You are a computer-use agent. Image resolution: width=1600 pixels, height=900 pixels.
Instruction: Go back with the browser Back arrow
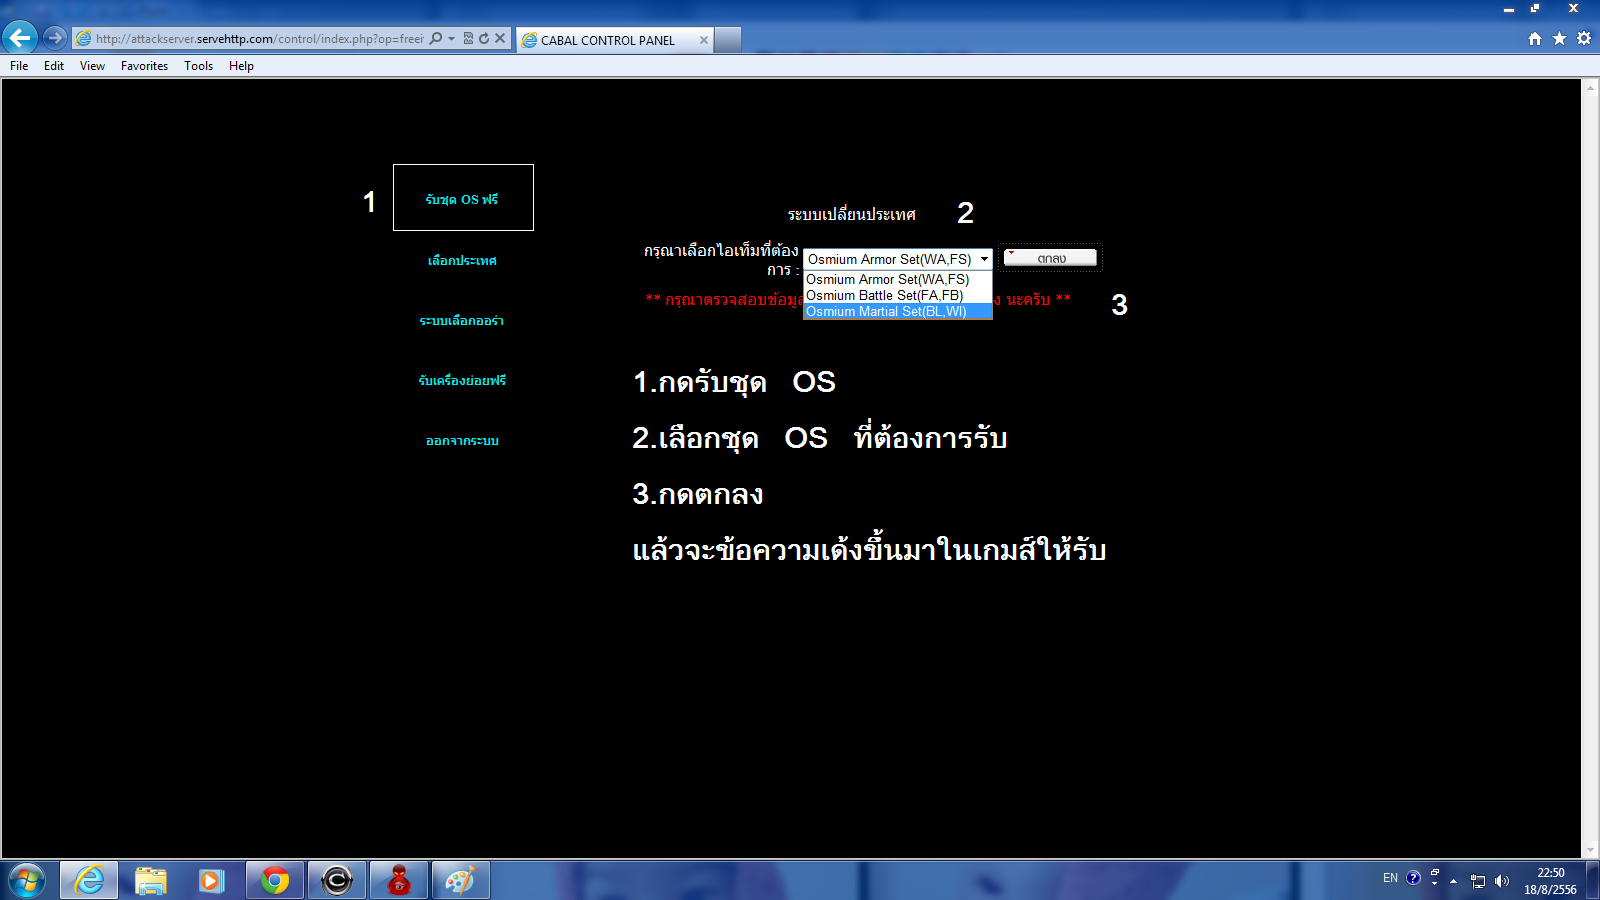coord(20,38)
